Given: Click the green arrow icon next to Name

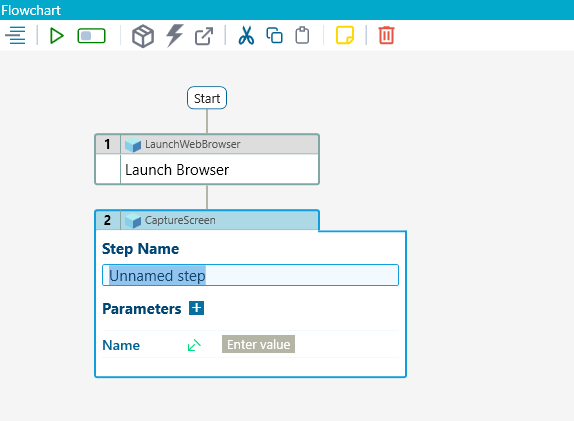Looking at the screenshot, I should pos(194,345).
